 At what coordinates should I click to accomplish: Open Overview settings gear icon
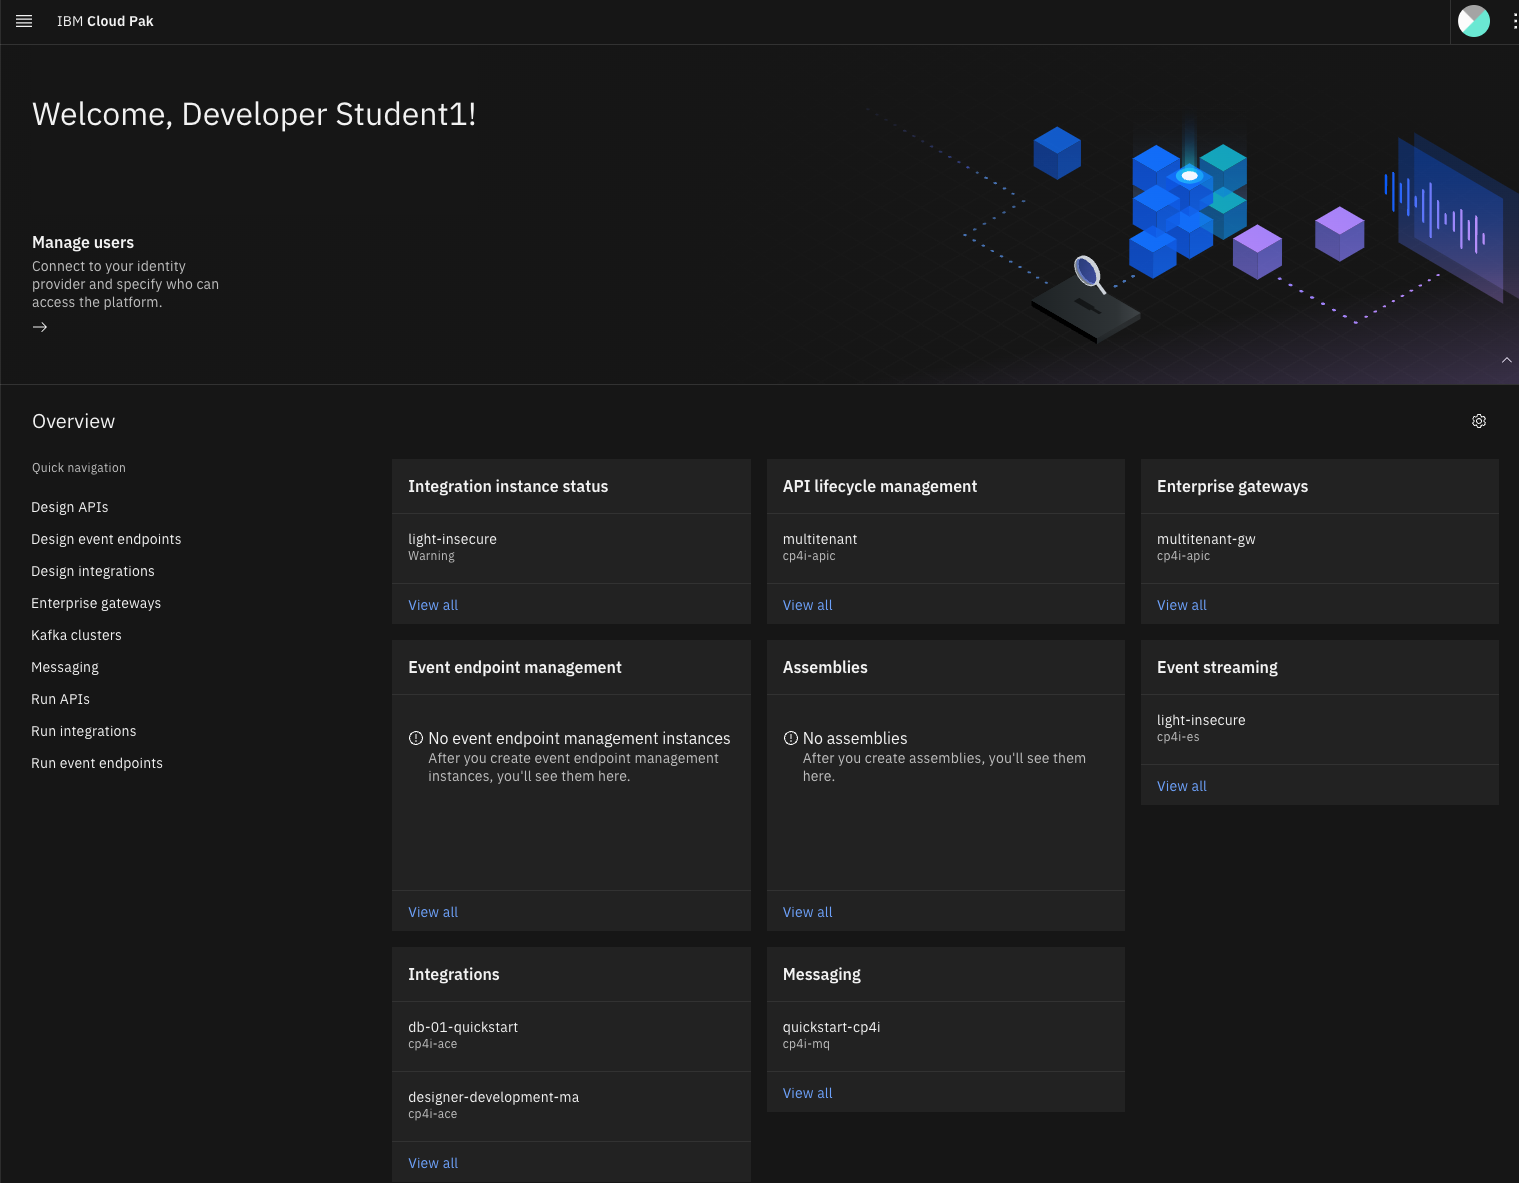click(x=1479, y=421)
